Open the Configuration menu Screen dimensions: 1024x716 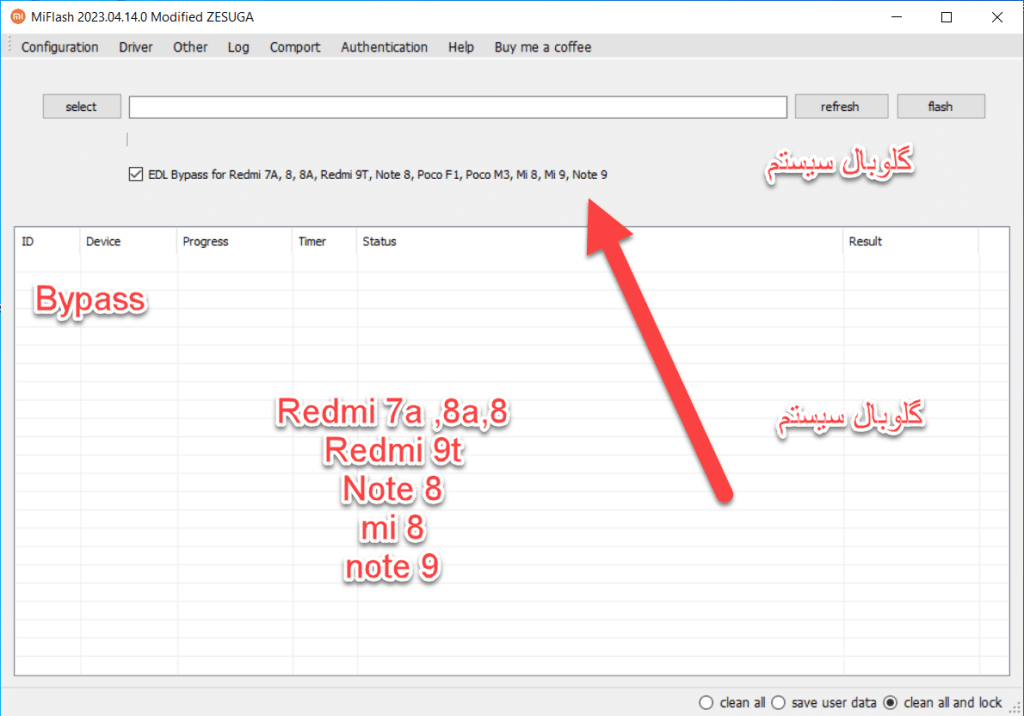click(x=59, y=47)
